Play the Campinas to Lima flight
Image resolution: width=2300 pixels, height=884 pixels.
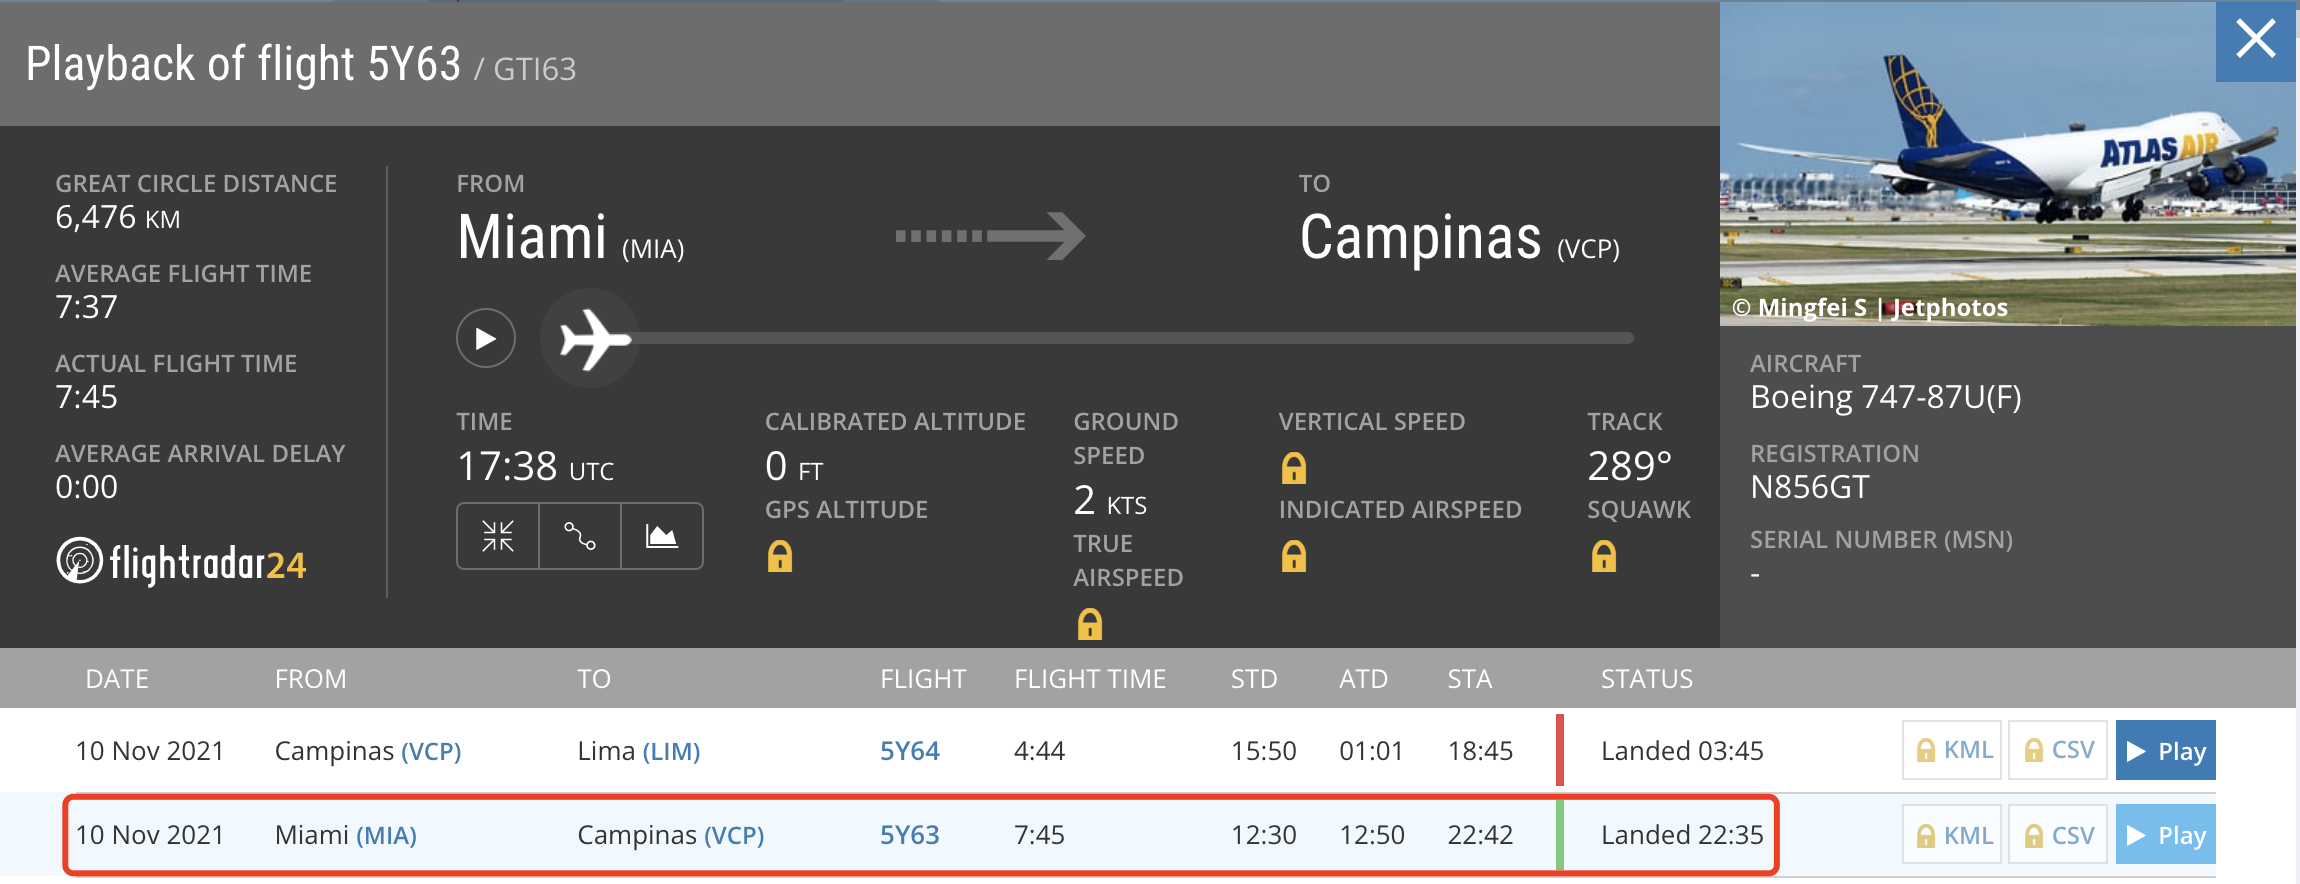[2165, 750]
